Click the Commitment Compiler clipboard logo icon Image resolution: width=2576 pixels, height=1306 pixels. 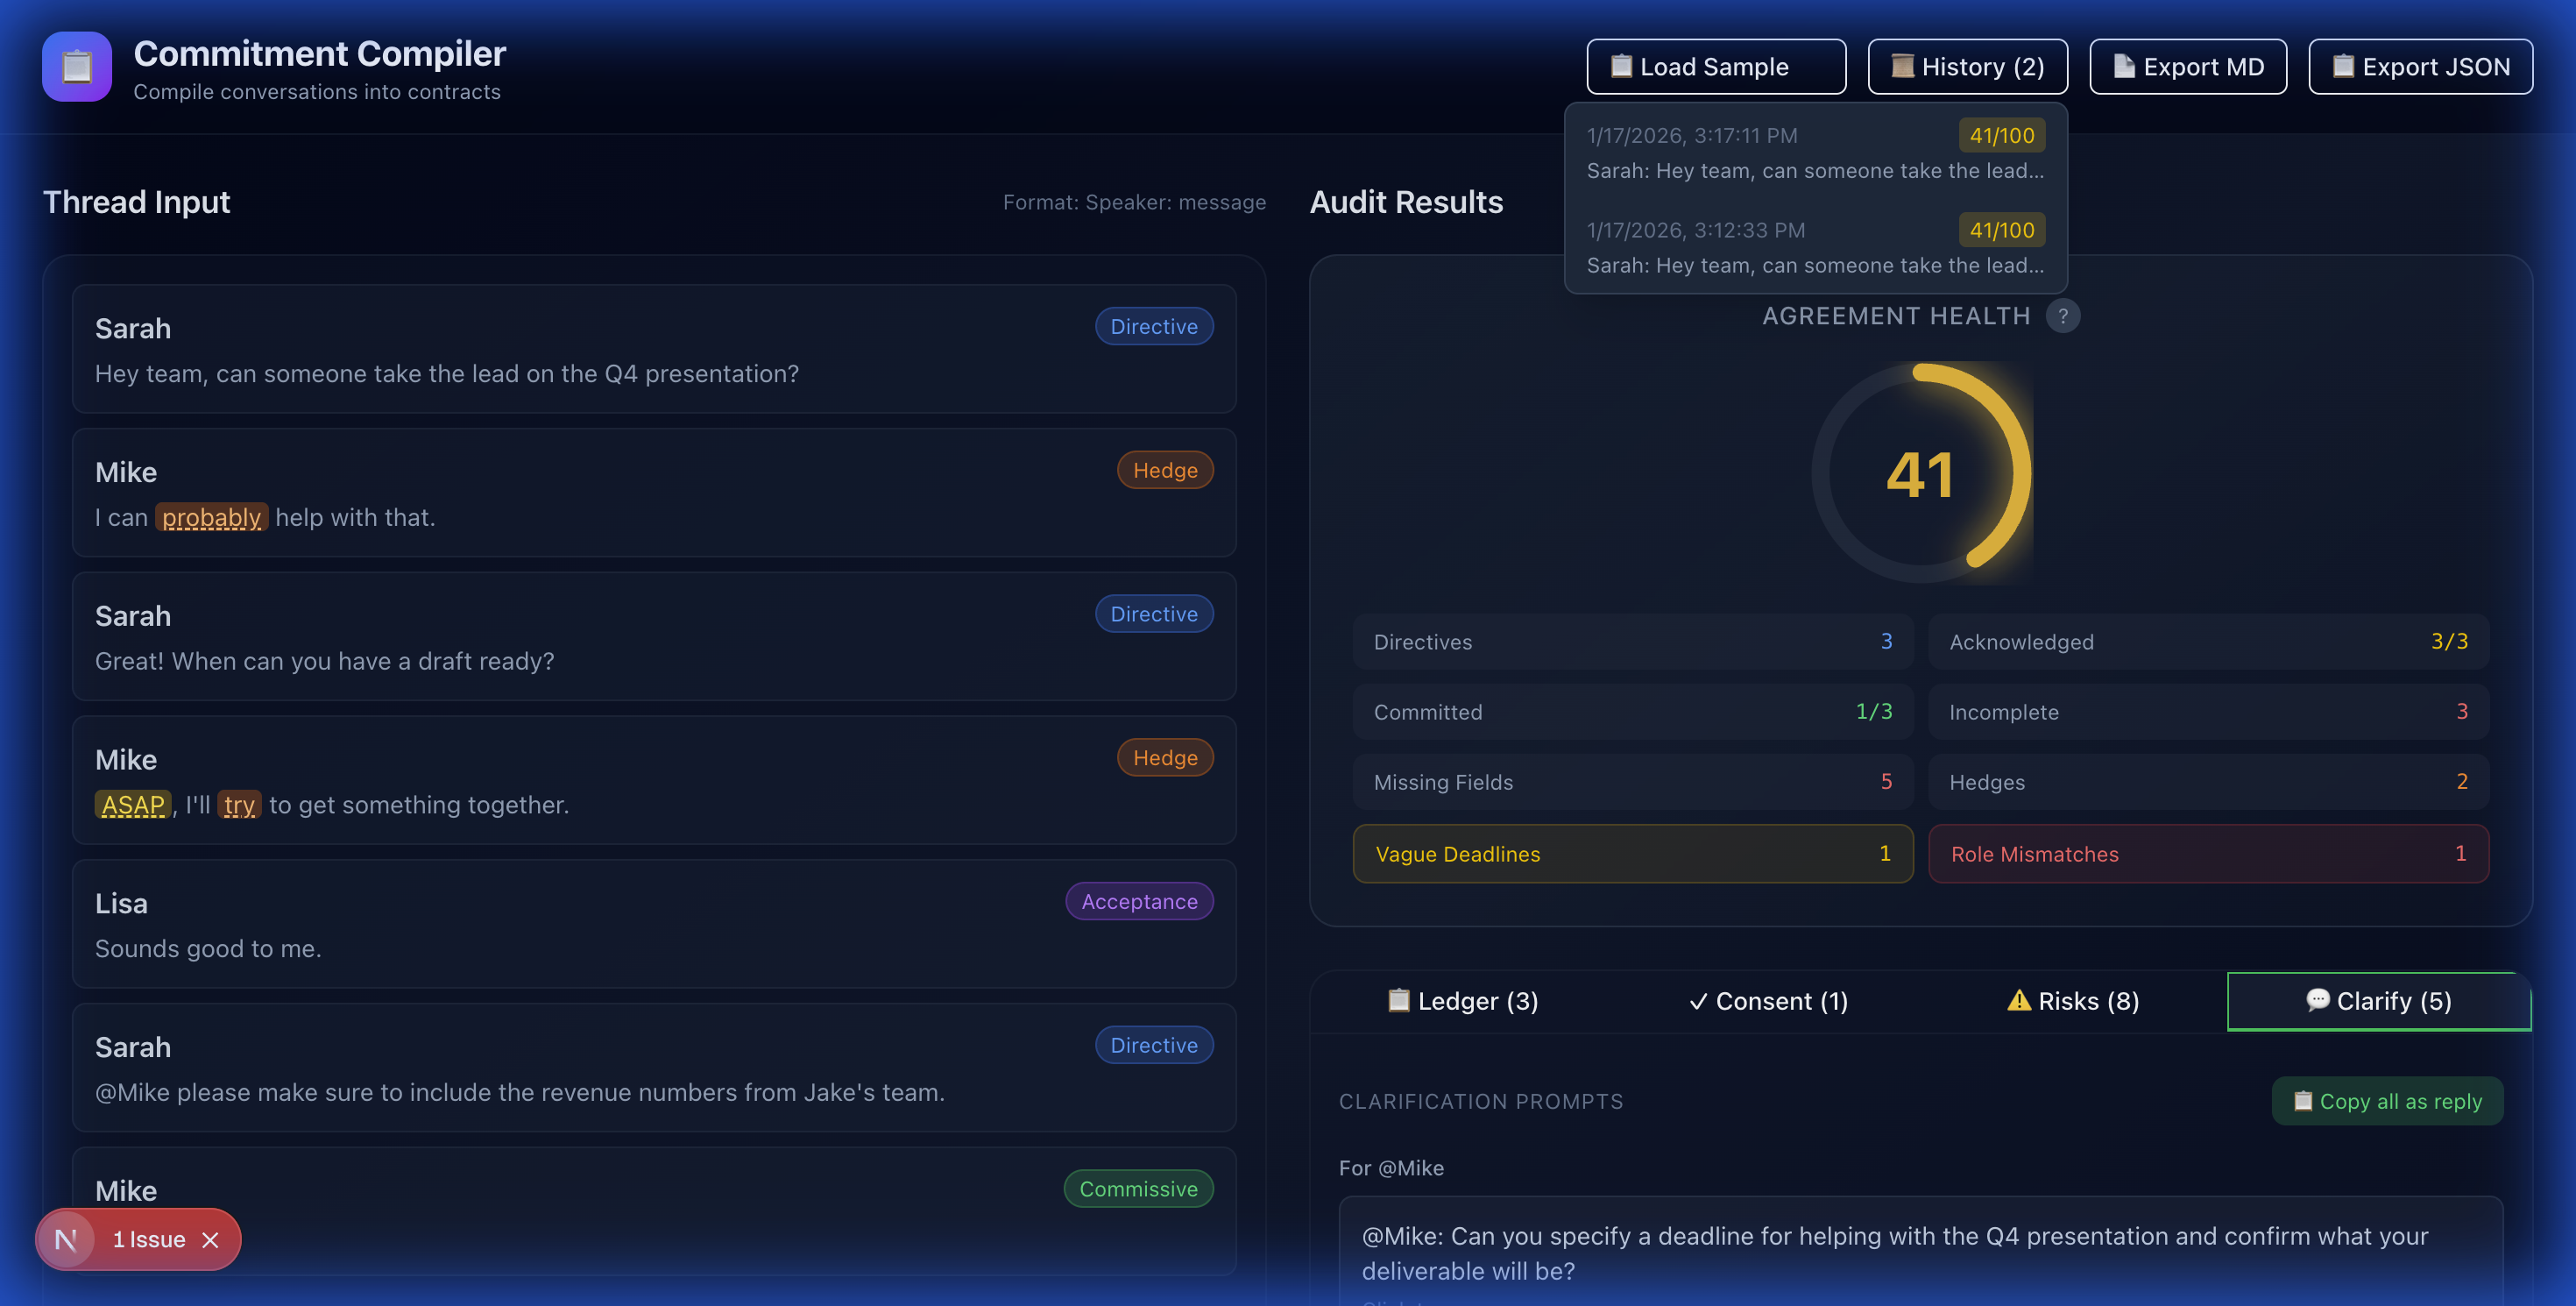tap(76, 66)
